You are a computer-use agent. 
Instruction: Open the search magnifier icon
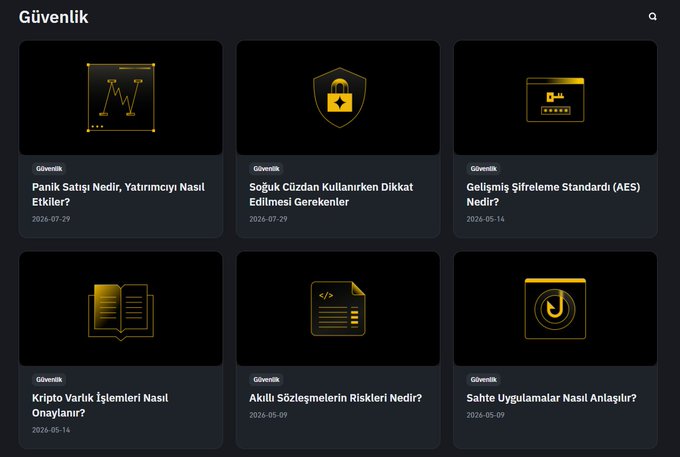pos(652,16)
